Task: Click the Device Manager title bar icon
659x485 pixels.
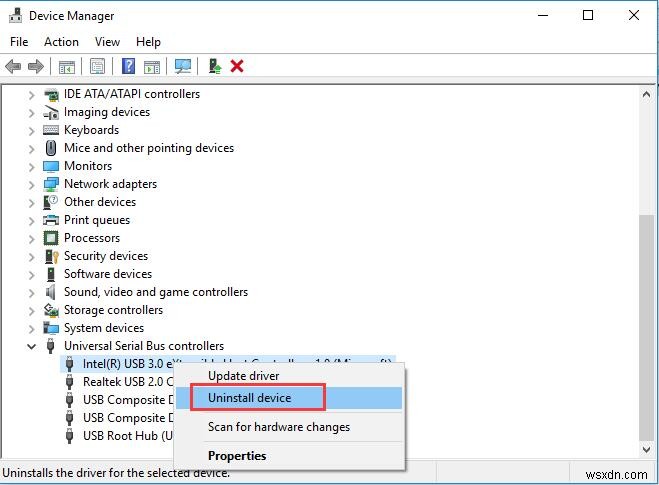Action: [x=16, y=16]
